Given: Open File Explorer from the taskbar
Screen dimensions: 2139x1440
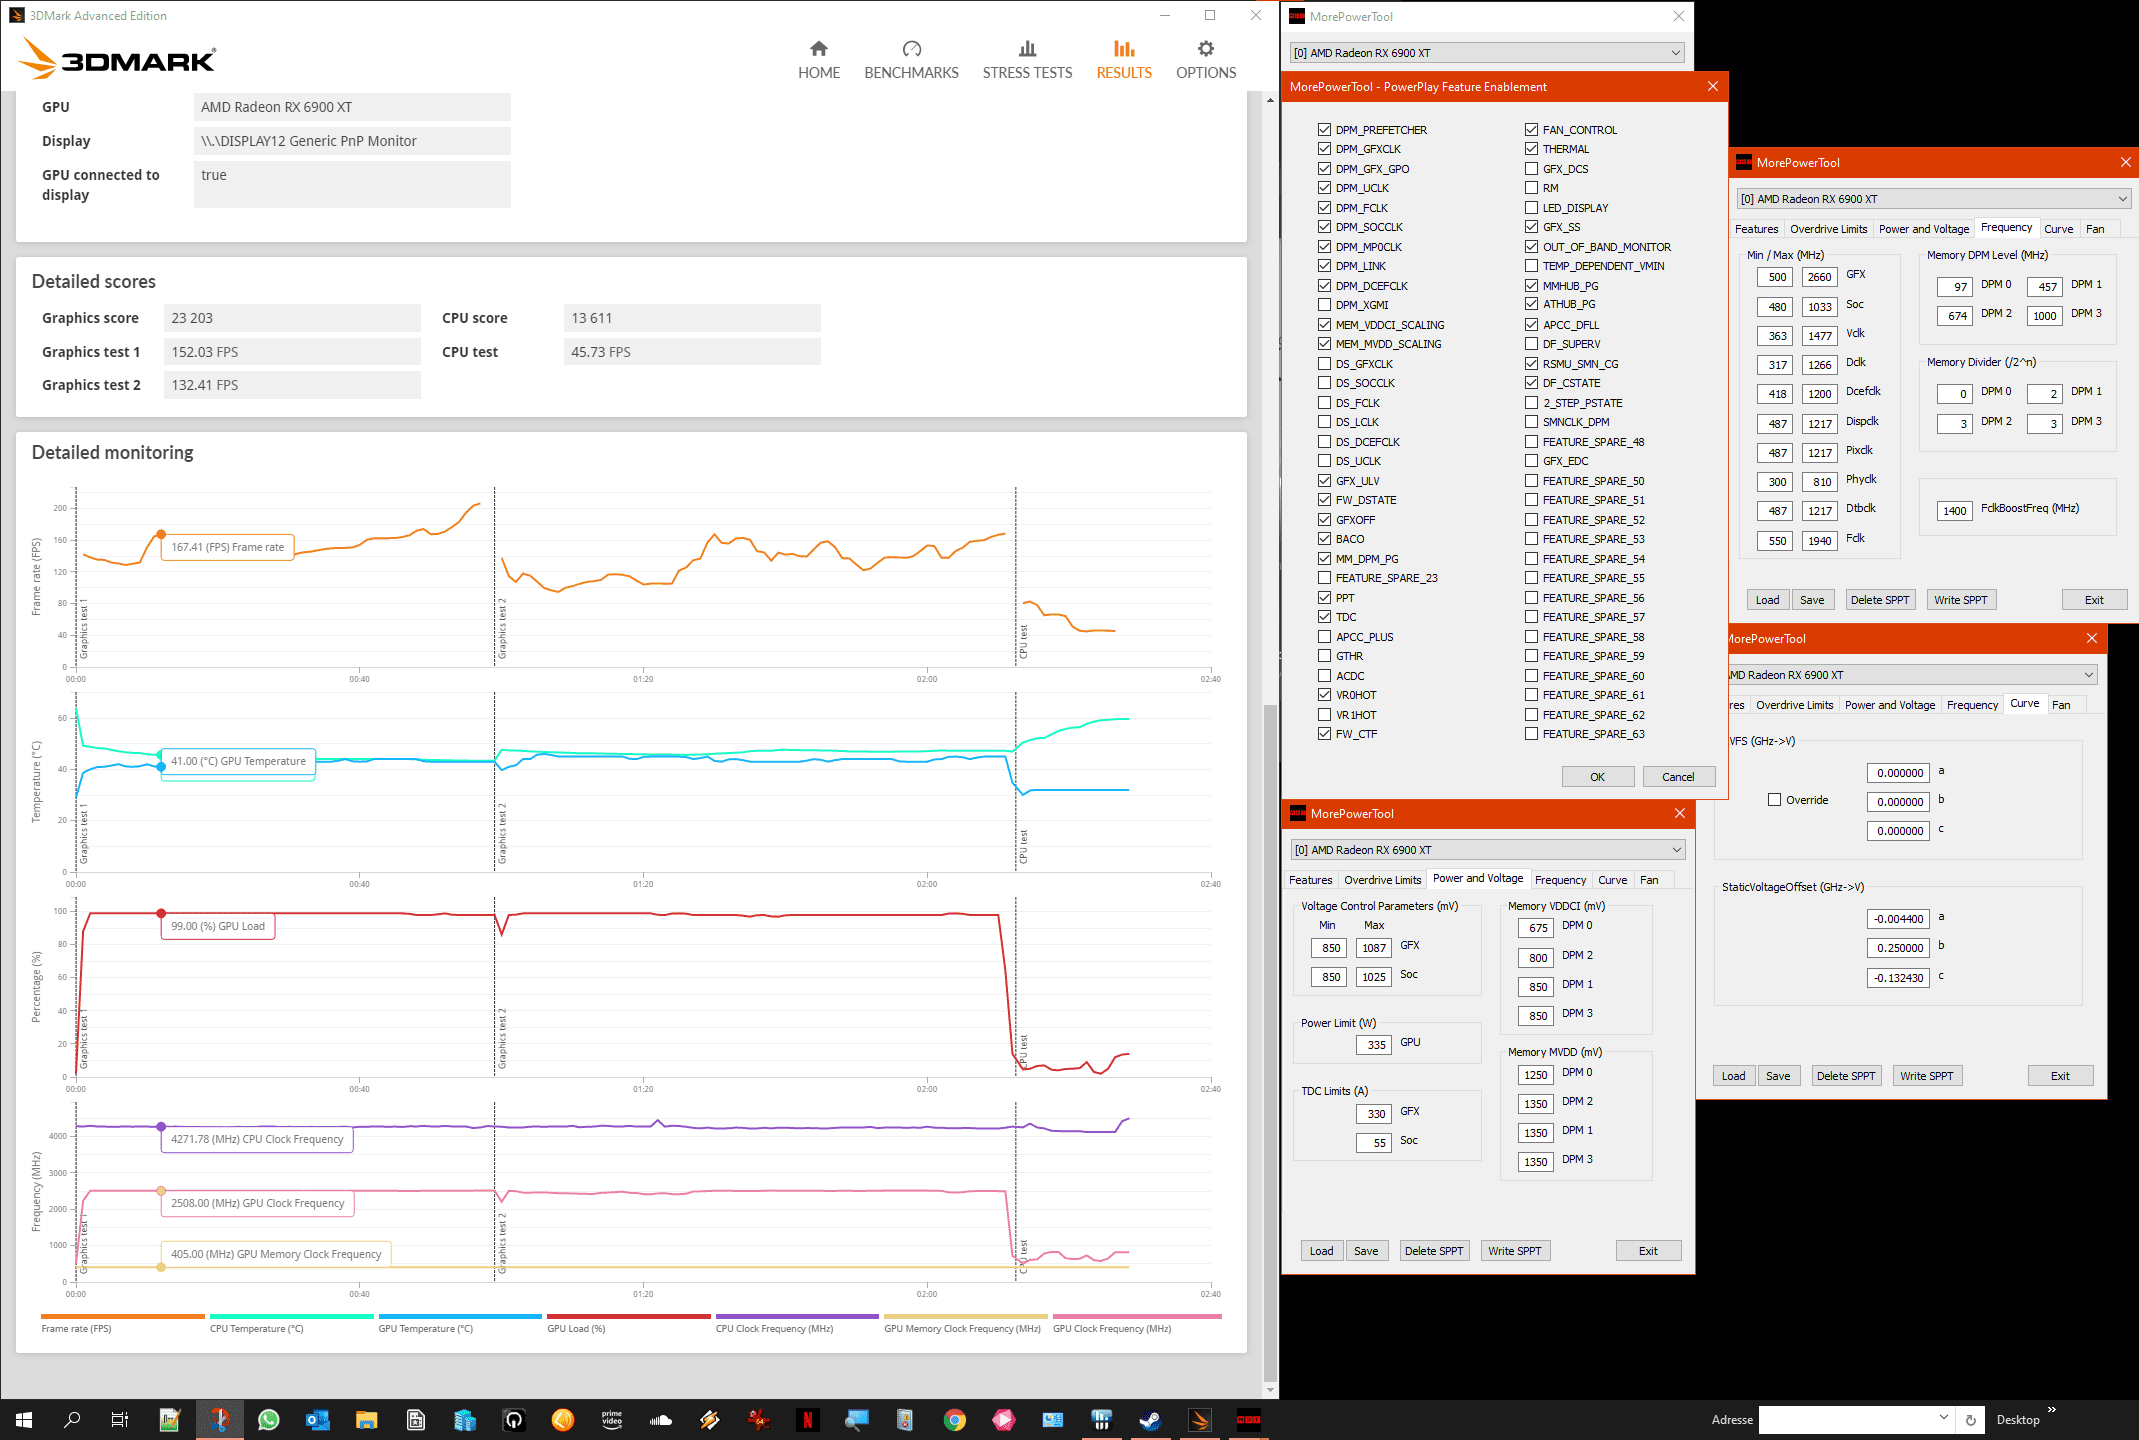Looking at the screenshot, I should [x=366, y=1419].
